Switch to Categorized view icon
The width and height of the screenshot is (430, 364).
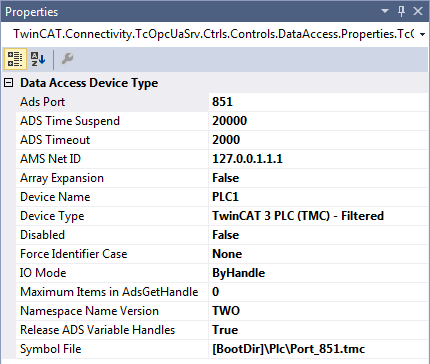point(15,59)
